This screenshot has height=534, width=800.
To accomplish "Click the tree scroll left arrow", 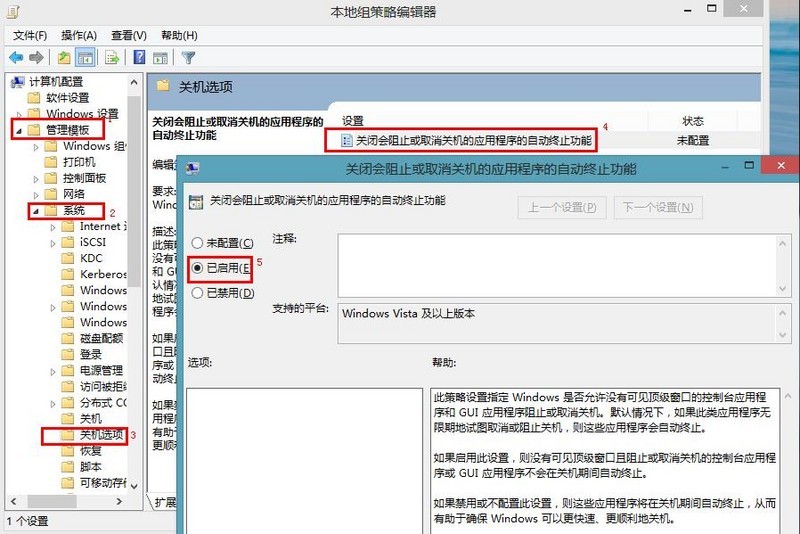I will pyautogui.click(x=14, y=501).
